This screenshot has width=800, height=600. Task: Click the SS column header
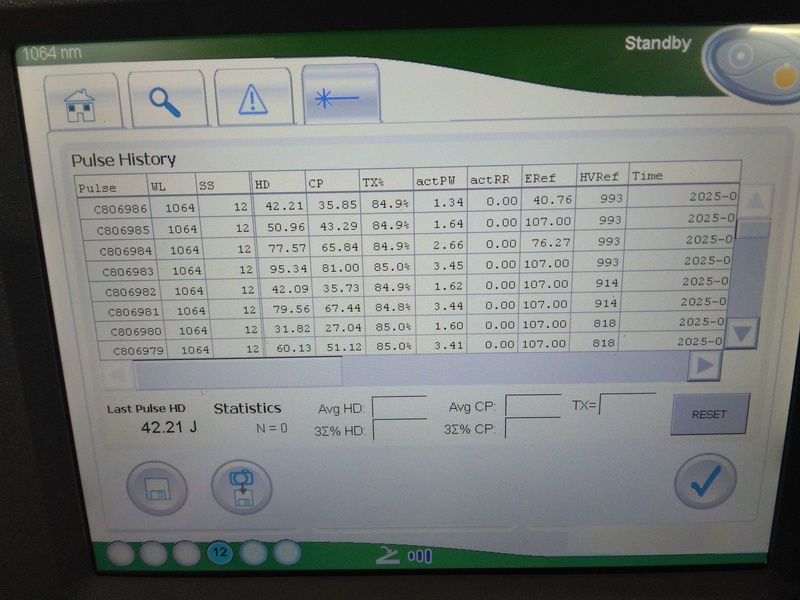click(x=223, y=184)
